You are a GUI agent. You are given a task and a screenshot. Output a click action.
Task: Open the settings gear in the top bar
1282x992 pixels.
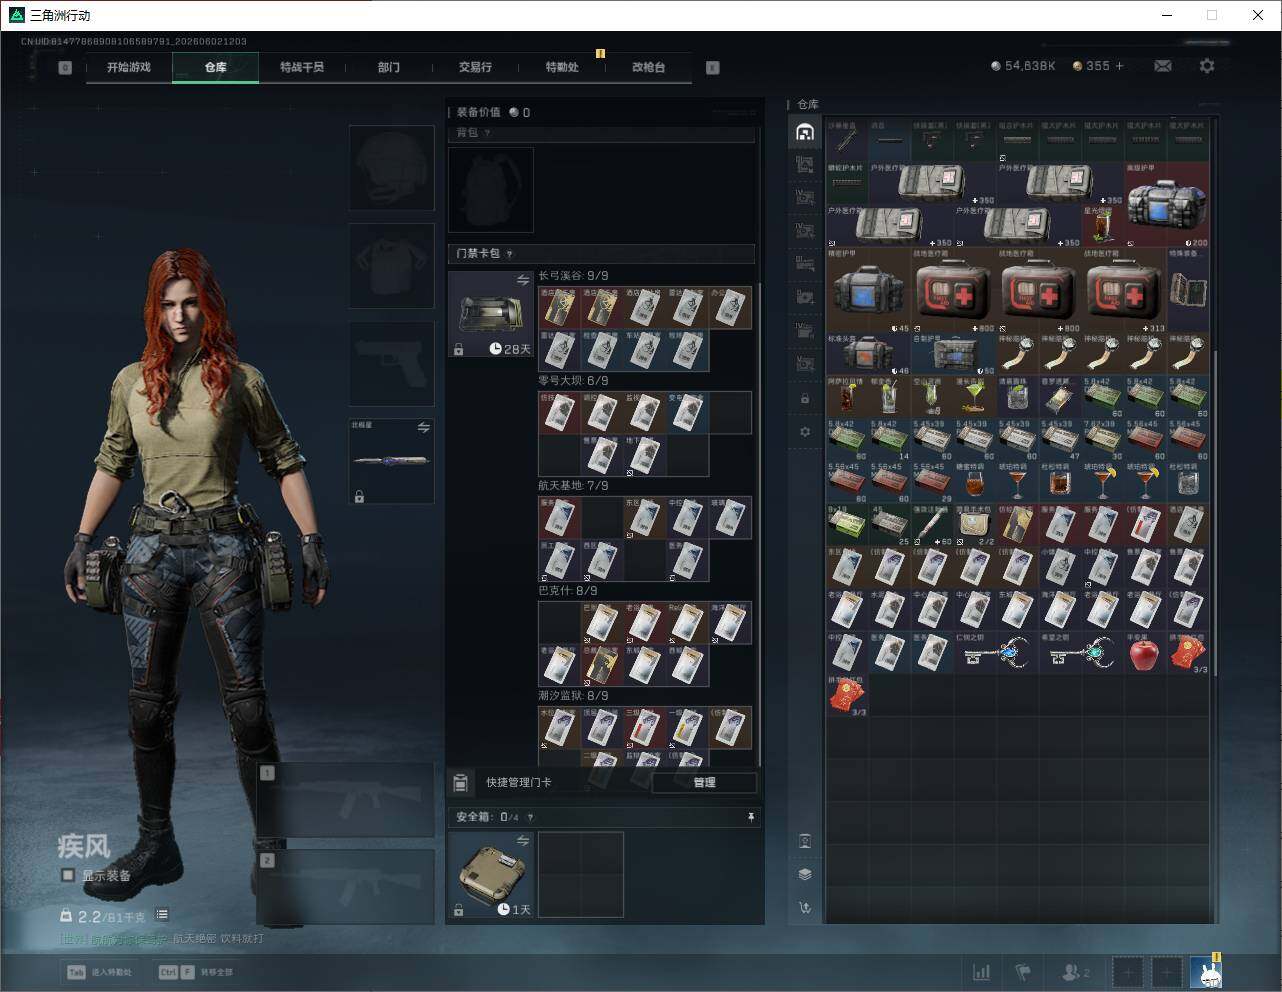[1207, 66]
